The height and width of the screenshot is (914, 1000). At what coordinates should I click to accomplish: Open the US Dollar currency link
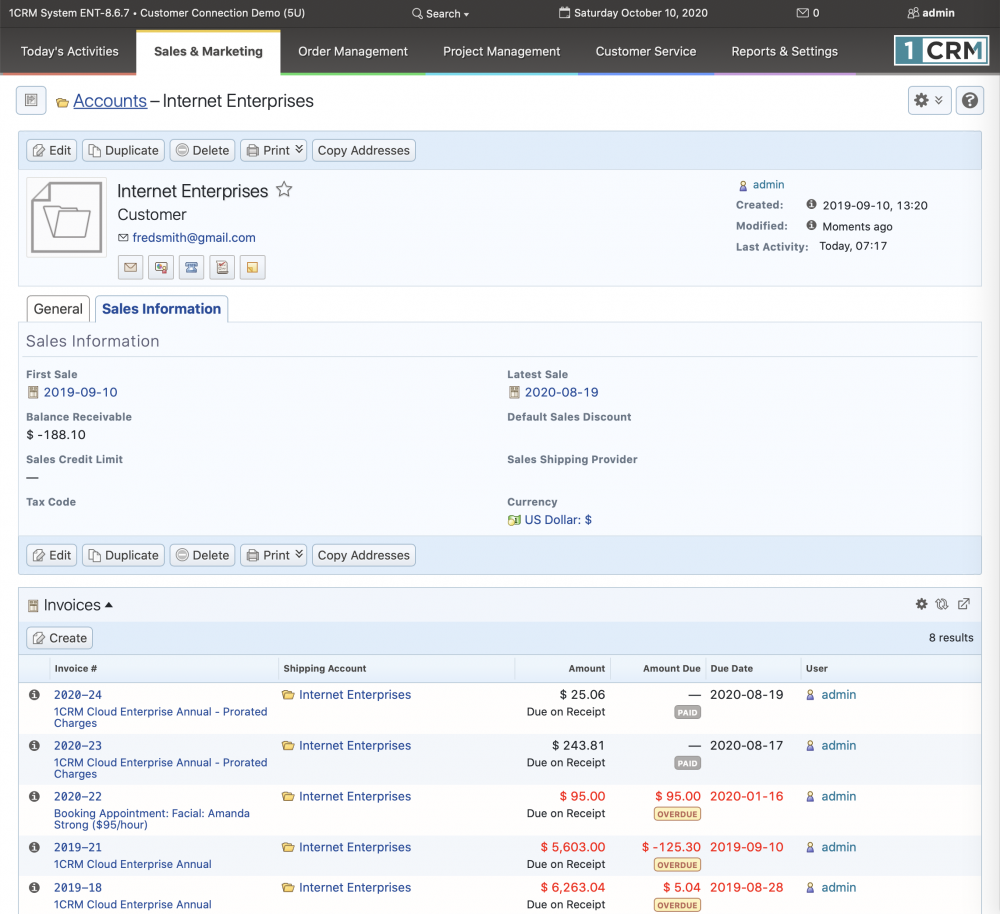click(x=560, y=519)
